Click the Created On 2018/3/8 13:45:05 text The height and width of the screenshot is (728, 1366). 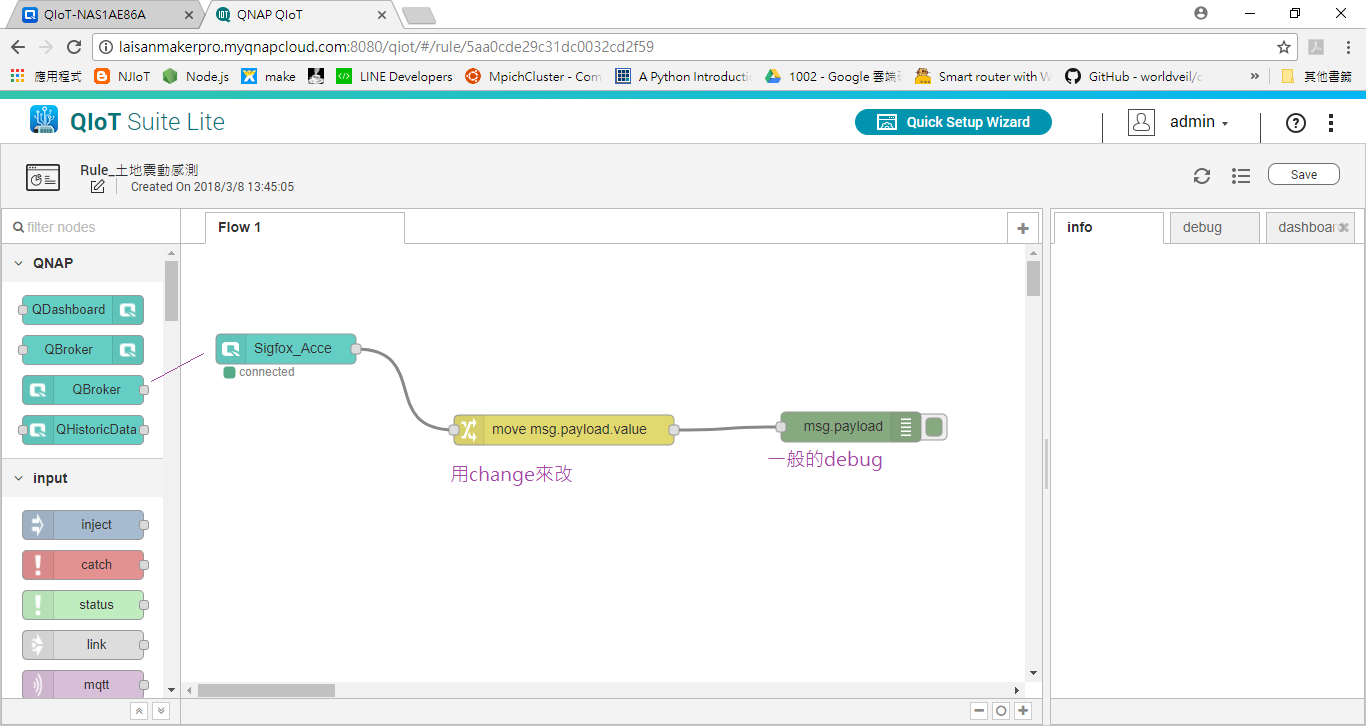coord(212,187)
